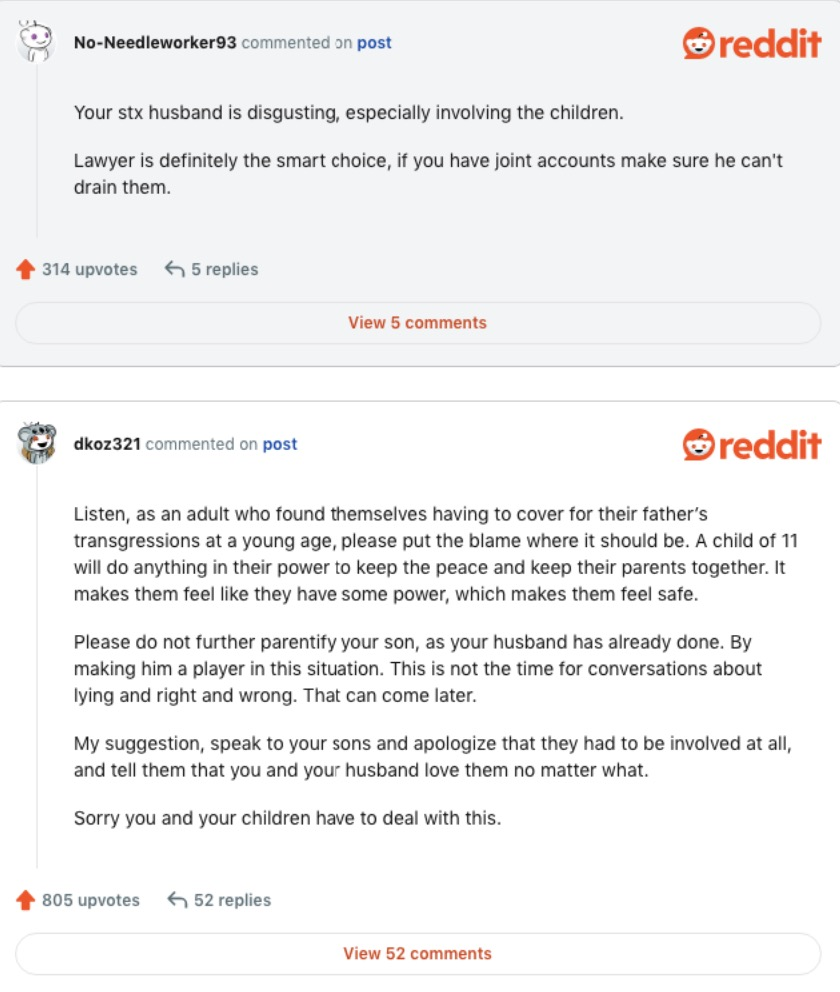Screen dimensions: 840x992
Task: Open the View 52 comments button
Action: [x=417, y=953]
